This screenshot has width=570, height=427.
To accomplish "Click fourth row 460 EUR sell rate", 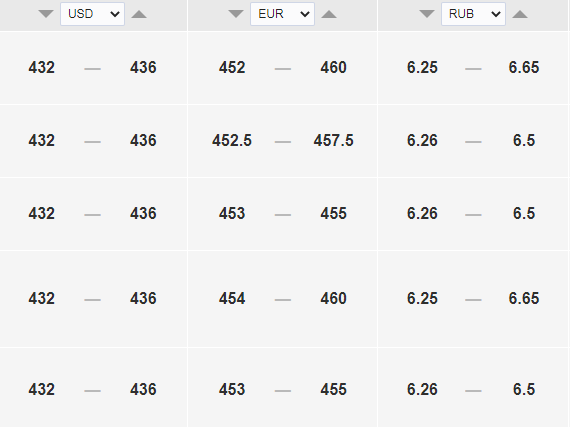I will (333, 299).
